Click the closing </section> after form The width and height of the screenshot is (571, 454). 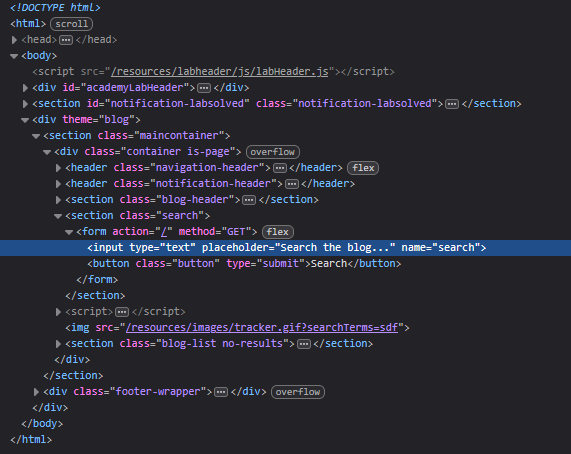[95, 296]
